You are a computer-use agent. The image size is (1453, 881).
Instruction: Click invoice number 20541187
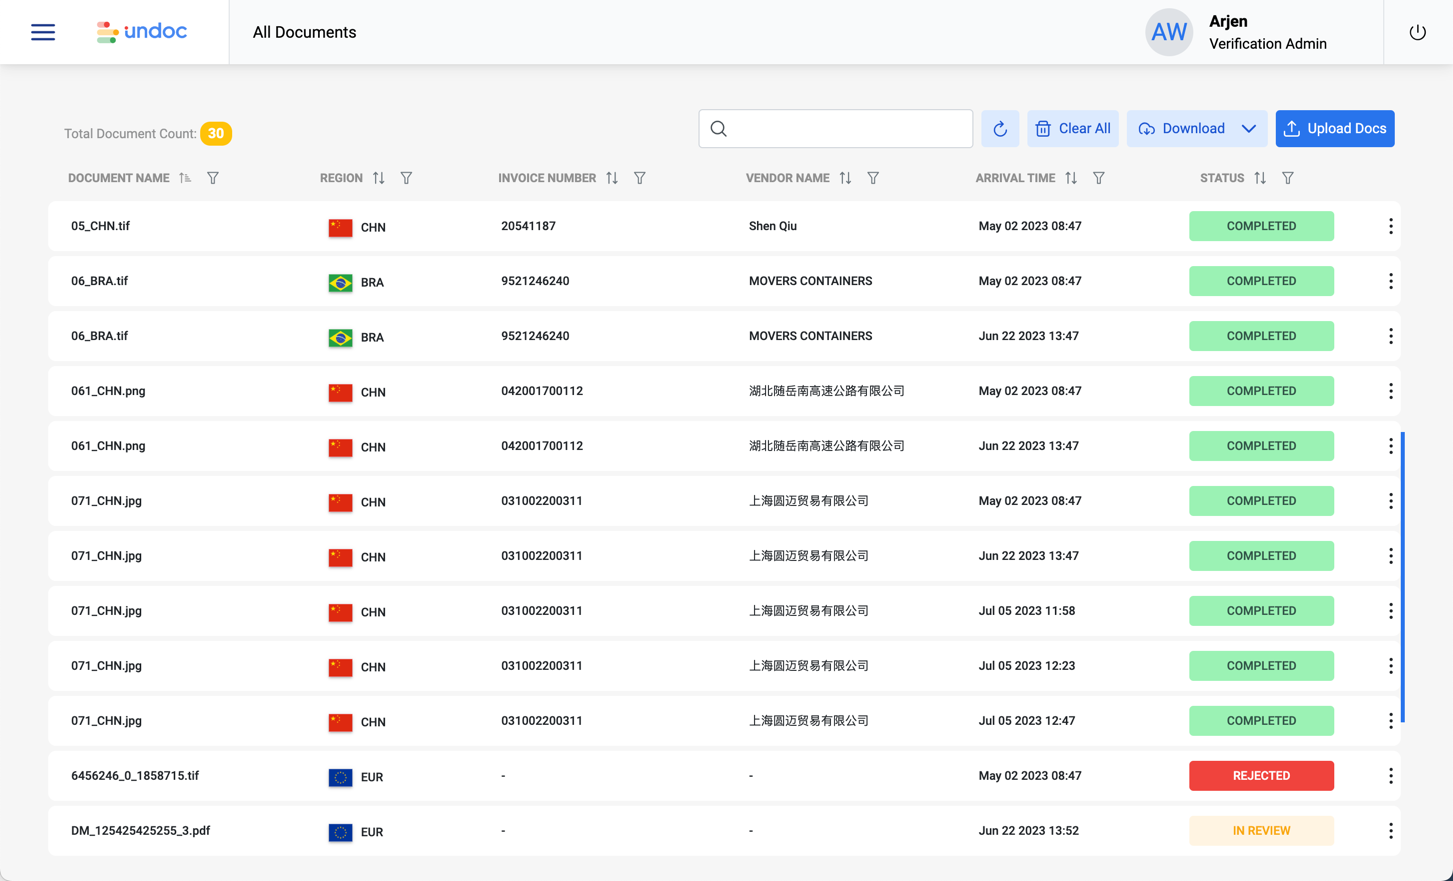(528, 226)
